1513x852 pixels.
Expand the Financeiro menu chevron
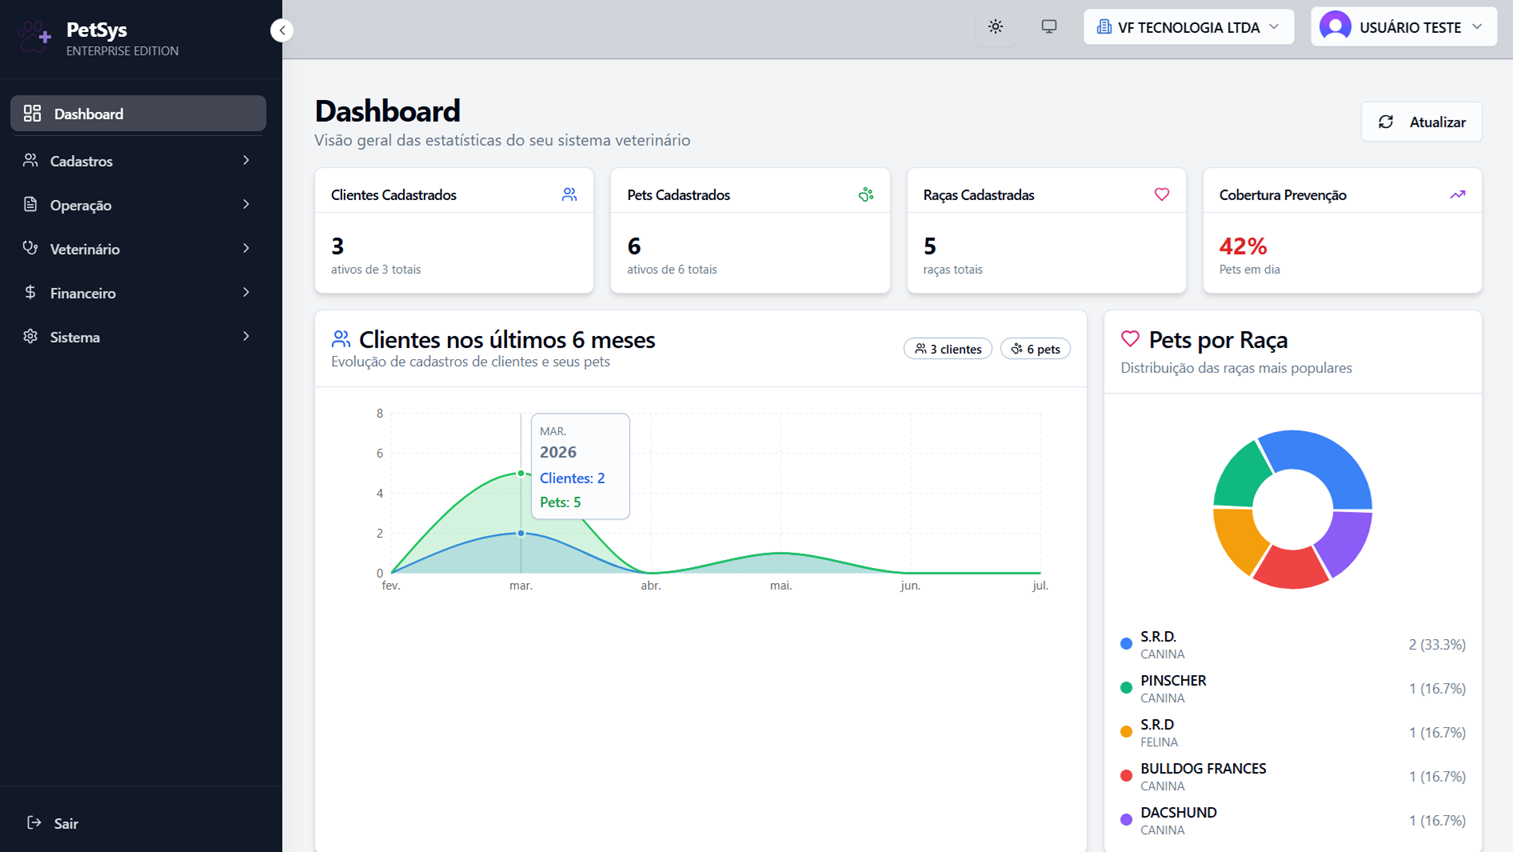(246, 293)
